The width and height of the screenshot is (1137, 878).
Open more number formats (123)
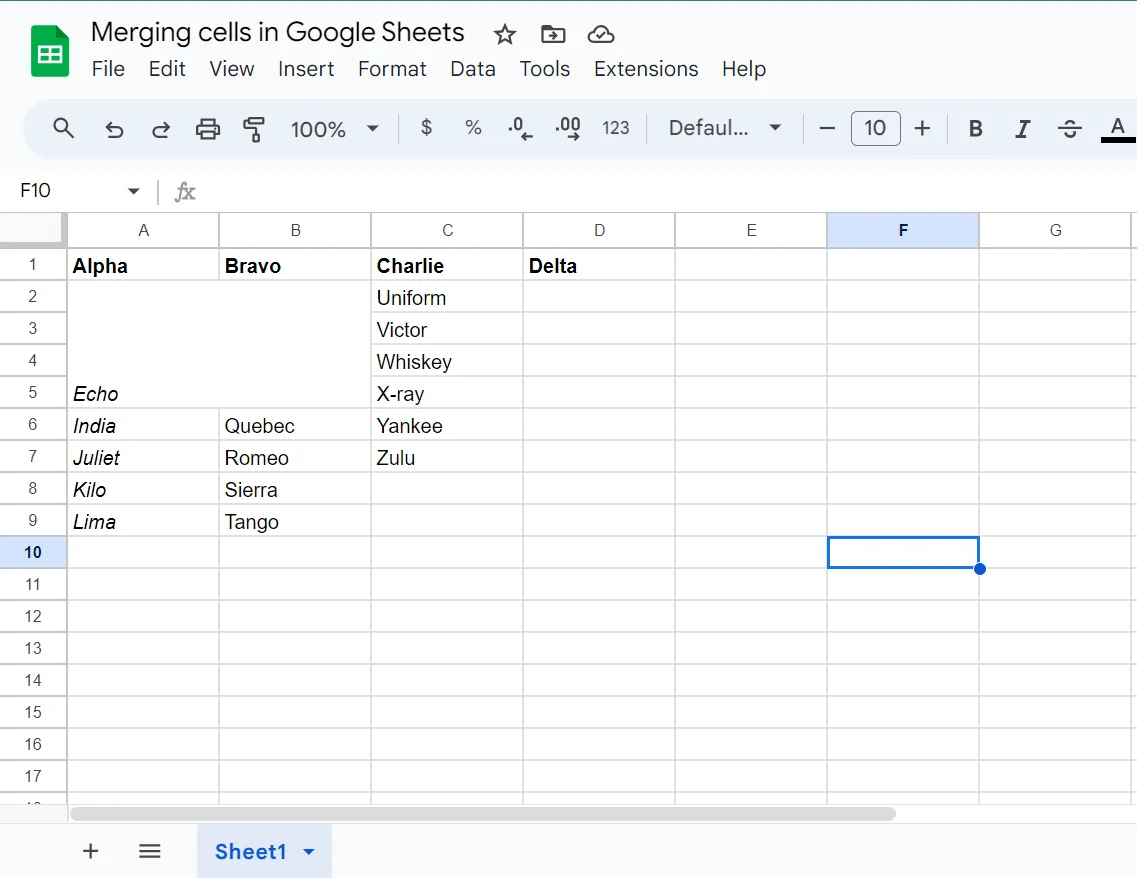coord(616,128)
